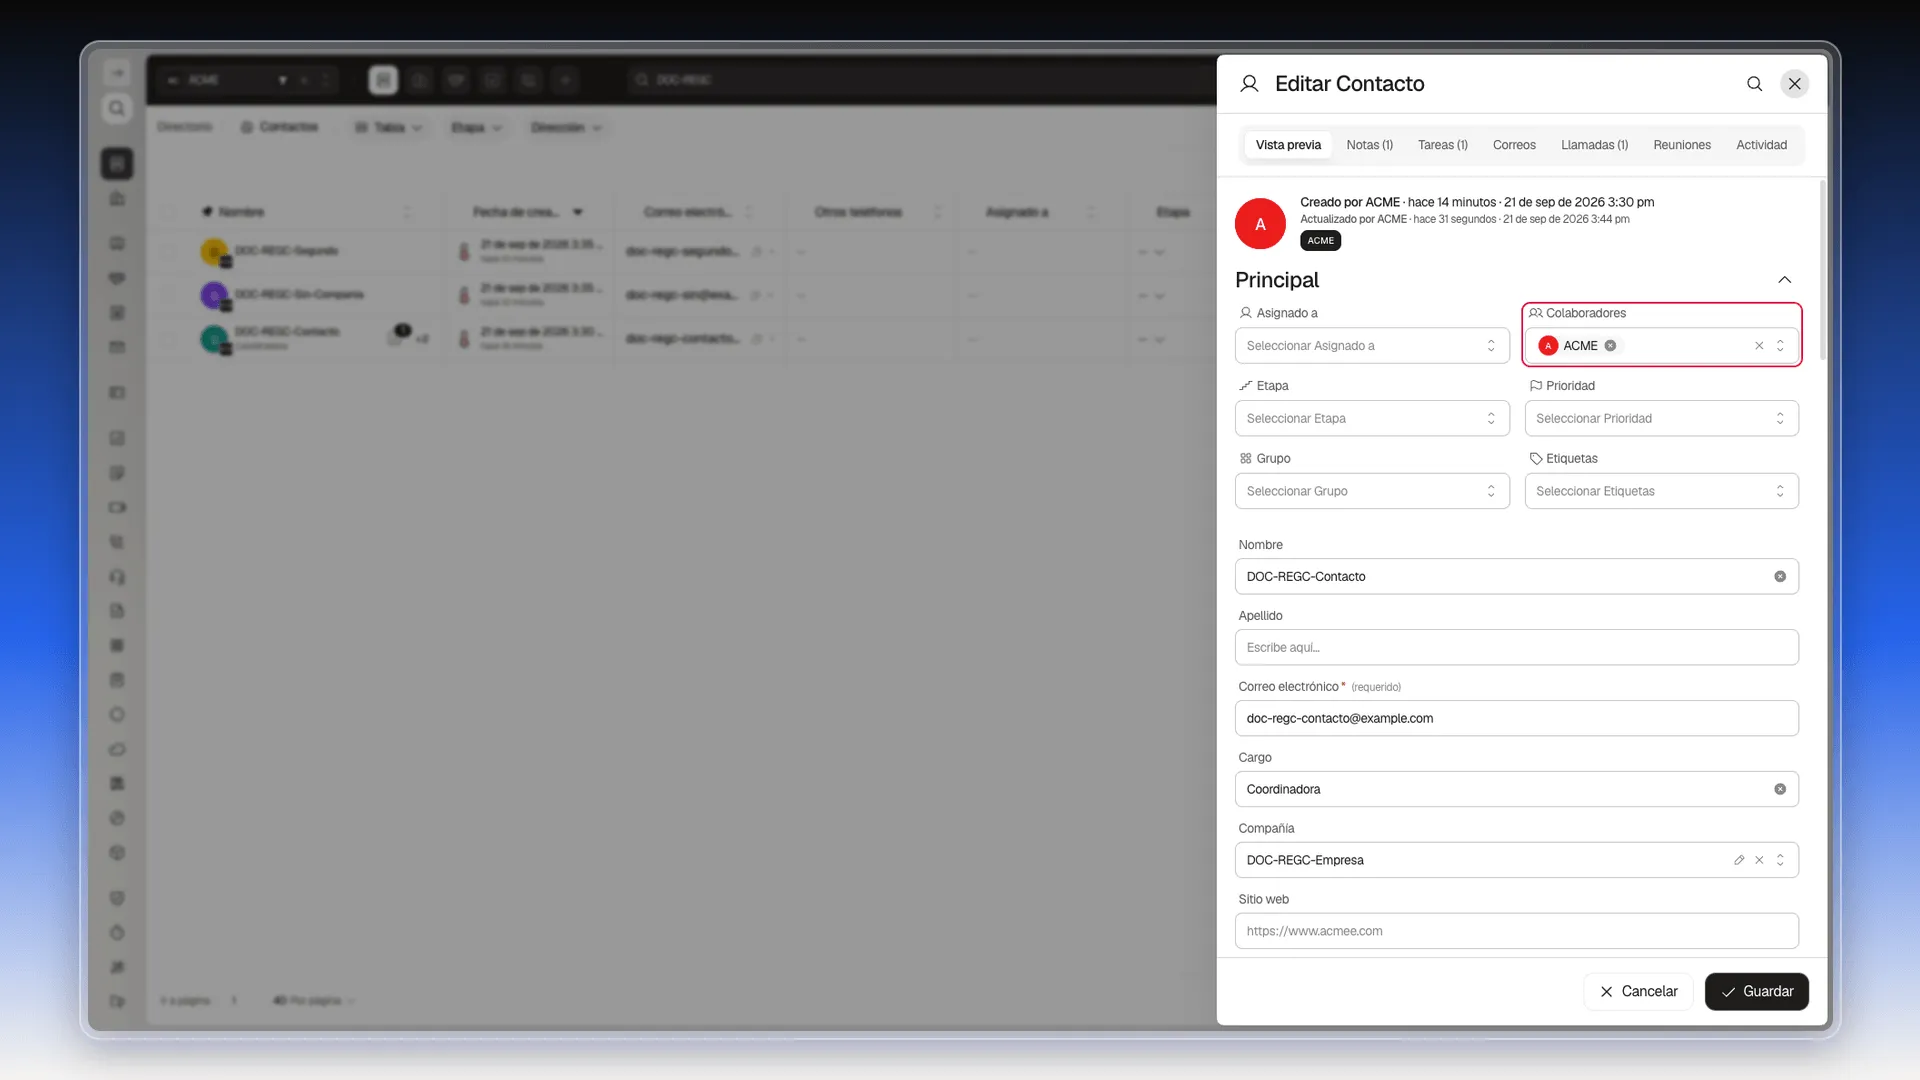1920x1080 pixels.
Task: Save contact with the Guardar button
Action: [1756, 992]
